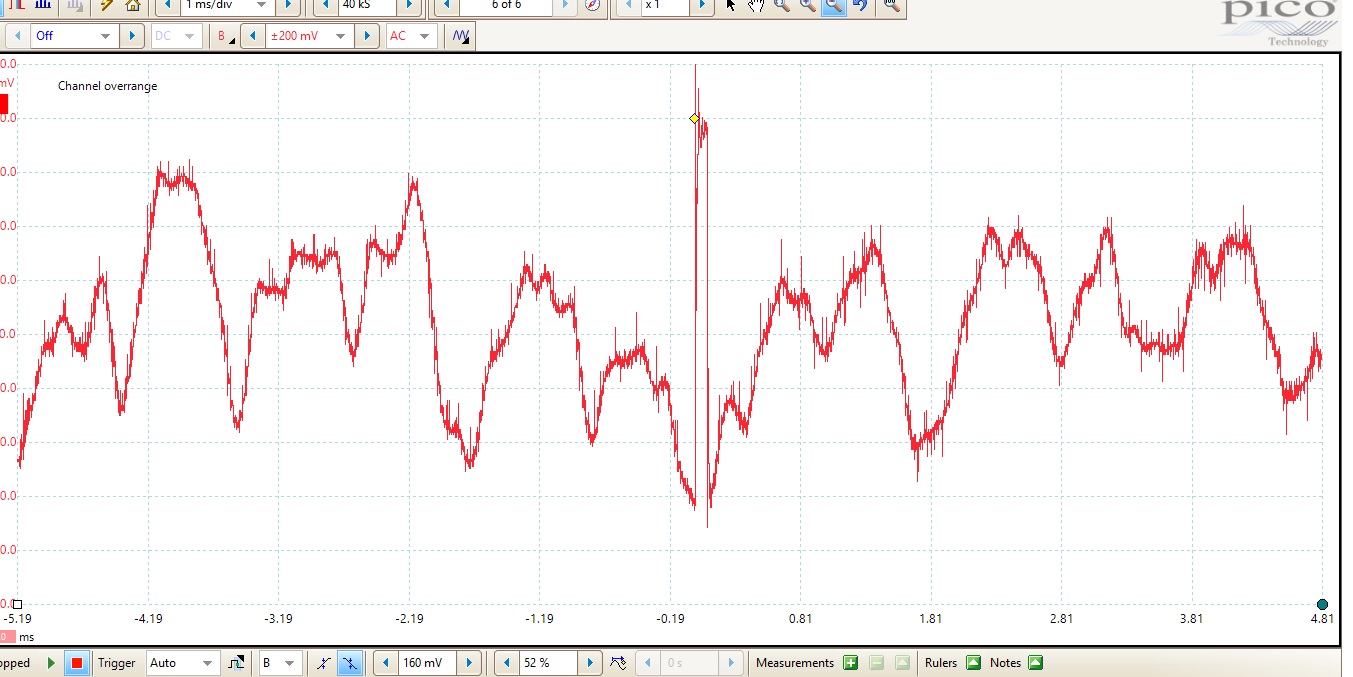The width and height of the screenshot is (1353, 677).
Task: Click the Channel overrange warning text
Action: [107, 86]
